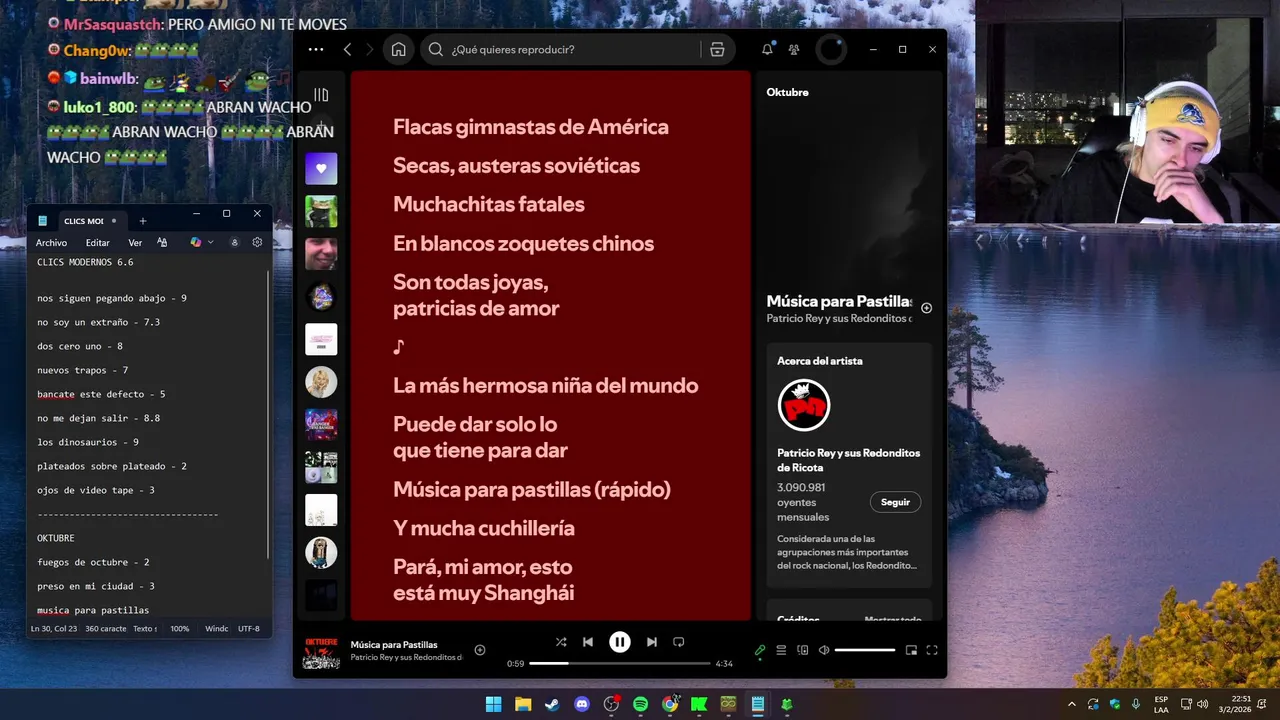The height and width of the screenshot is (720, 1280).
Task: Navigate back with Spotify's left arrow
Action: coord(347,49)
